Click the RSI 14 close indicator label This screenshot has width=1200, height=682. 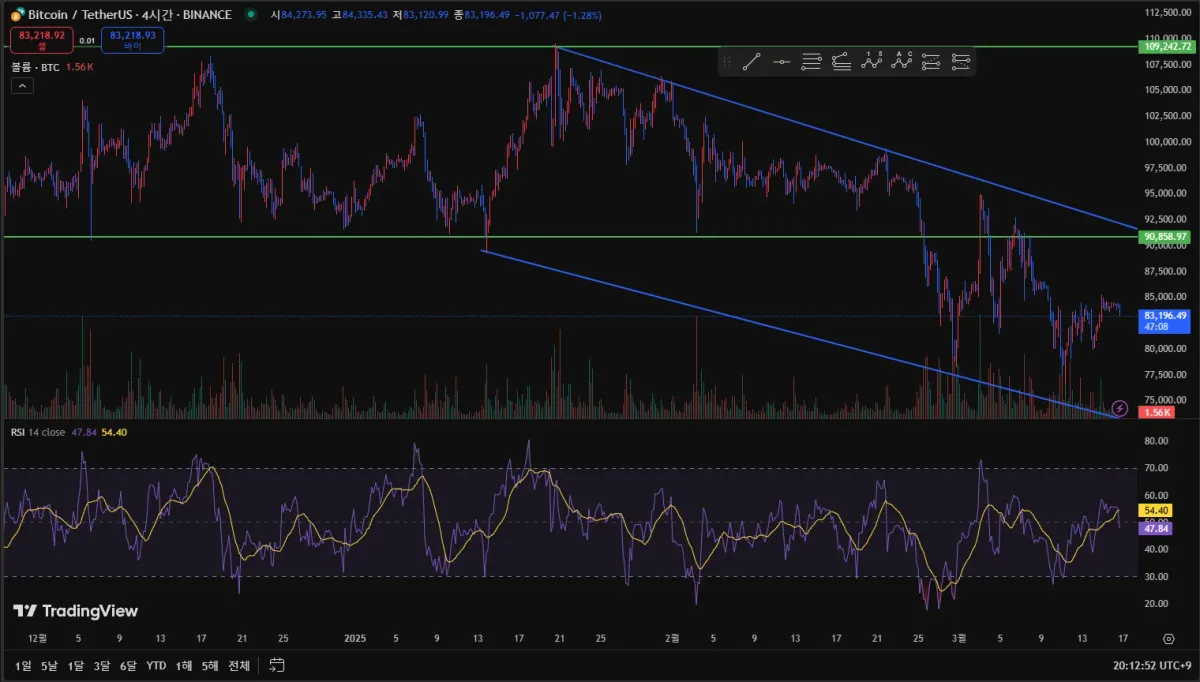tap(38, 432)
